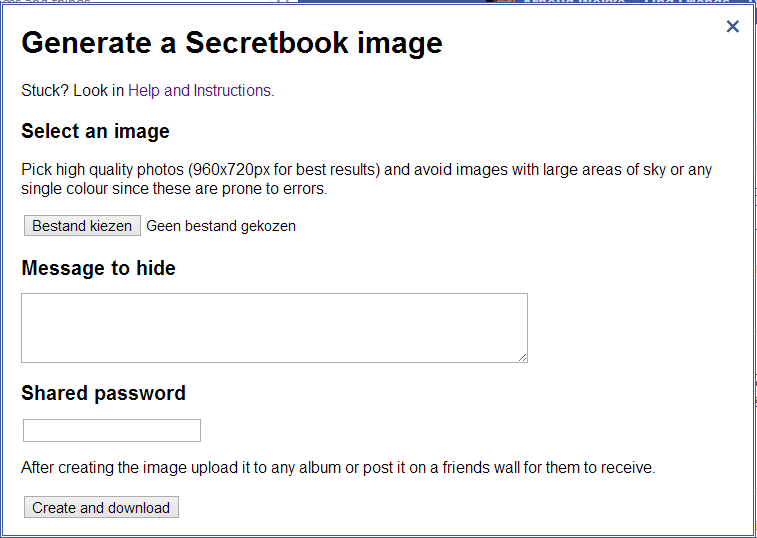Click the Message to hide heading
Image resolution: width=757 pixels, height=538 pixels.
[98, 268]
